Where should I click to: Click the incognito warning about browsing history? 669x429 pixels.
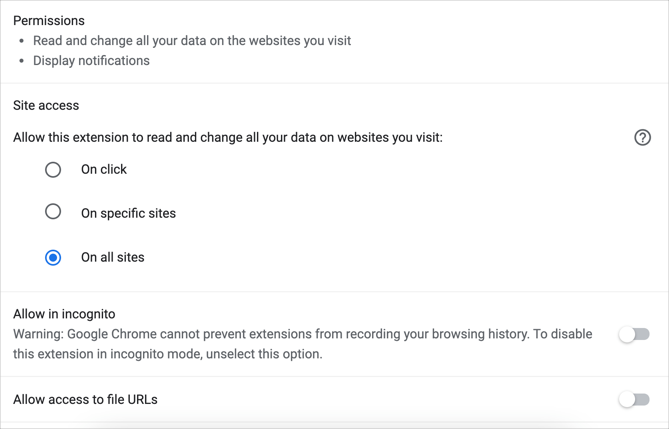302,334
